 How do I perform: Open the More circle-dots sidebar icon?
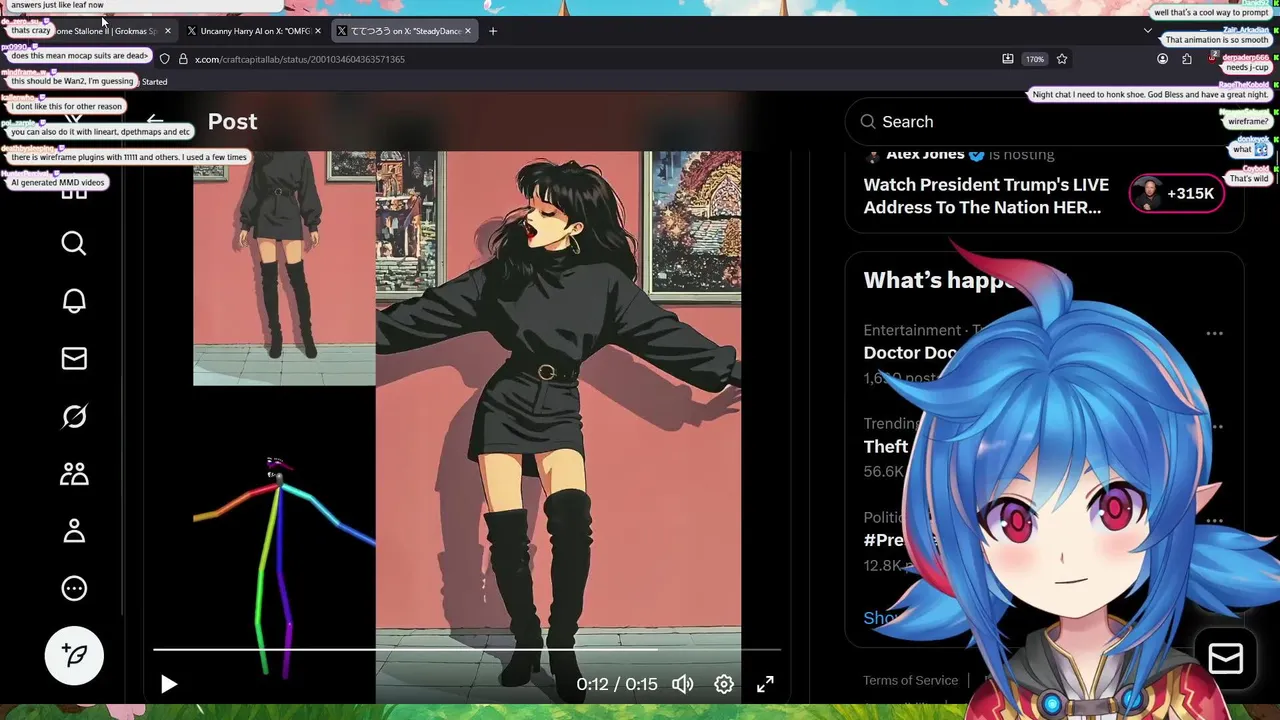coord(74,588)
